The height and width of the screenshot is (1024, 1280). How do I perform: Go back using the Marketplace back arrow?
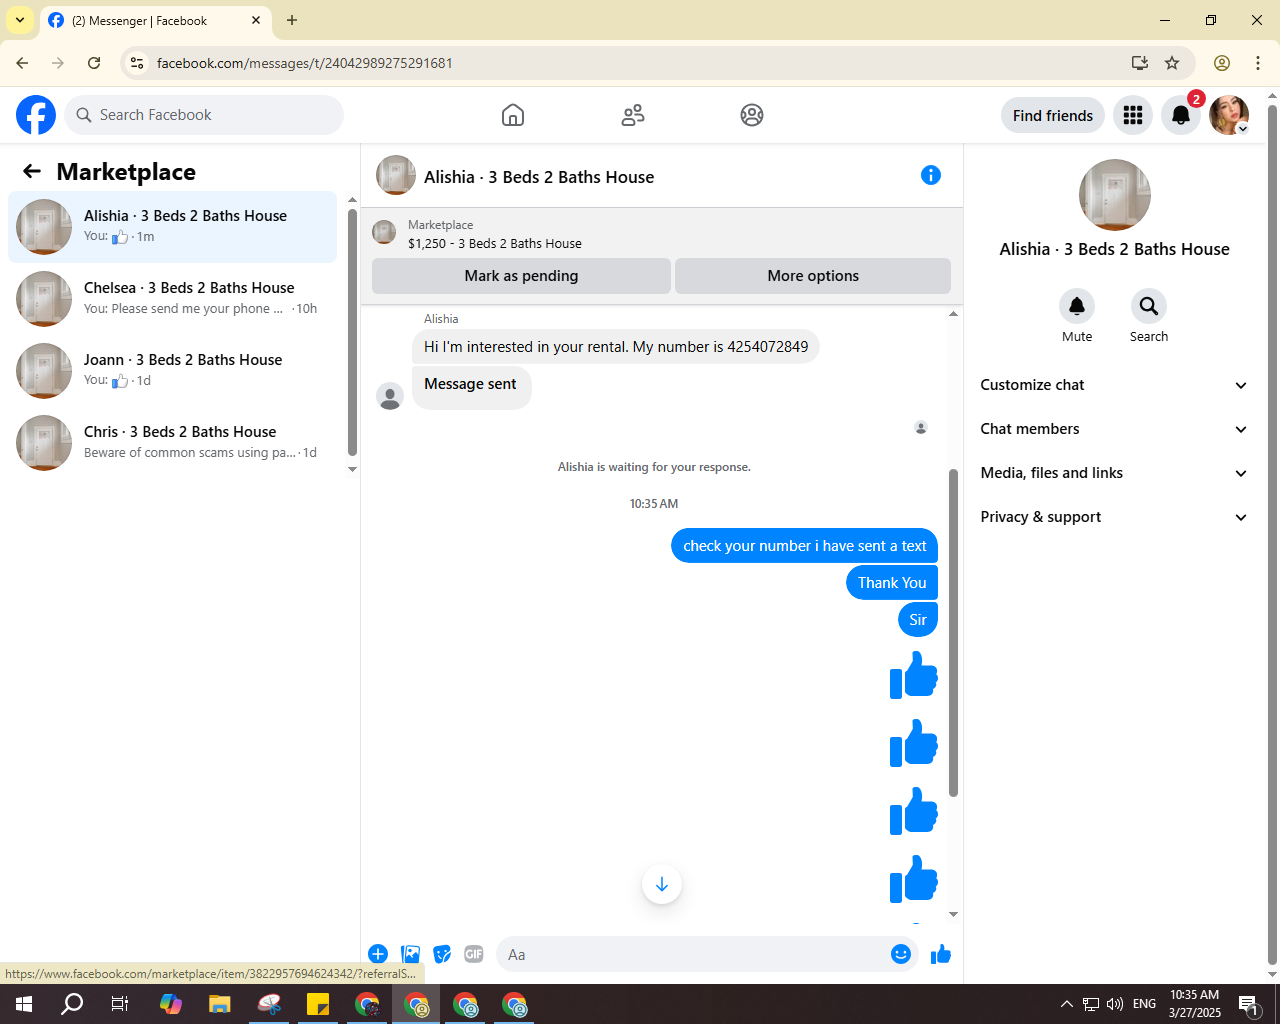click(32, 172)
